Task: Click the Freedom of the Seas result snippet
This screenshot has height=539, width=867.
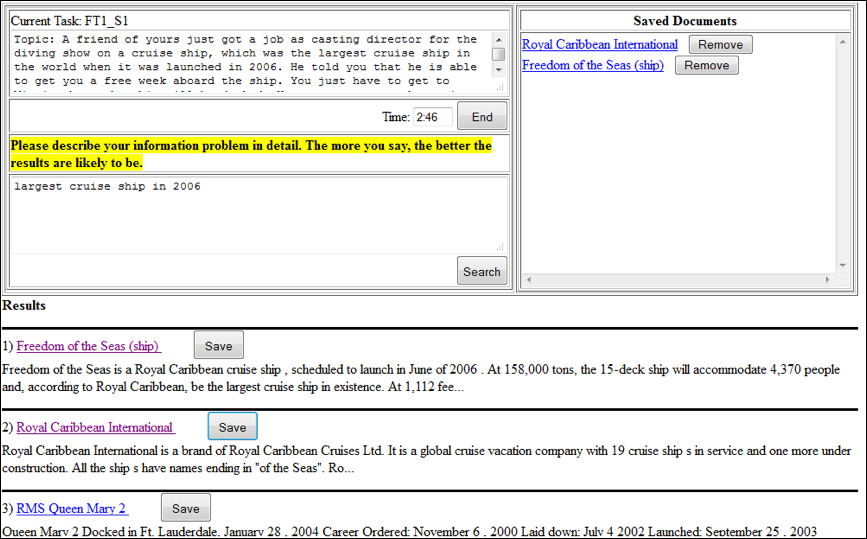Action: tap(421, 378)
